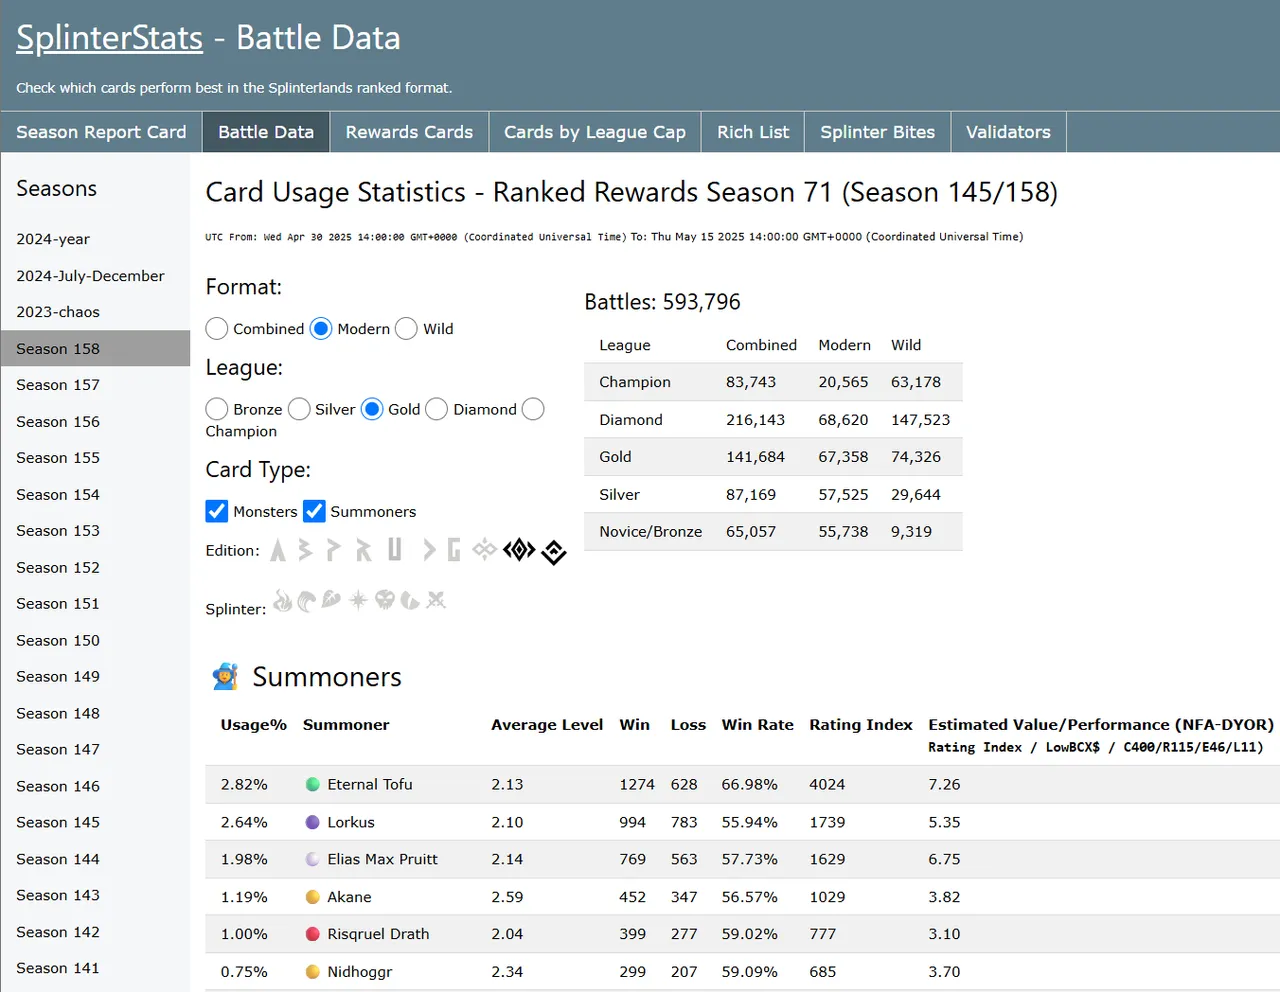Open the Battle Data tab
Viewport: 1280px width, 992px height.
tap(266, 132)
